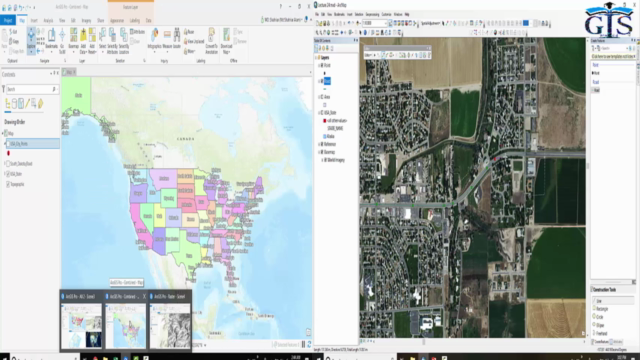Click the Locate binoculars icon
This screenshot has width=640, height=360.
click(177, 35)
